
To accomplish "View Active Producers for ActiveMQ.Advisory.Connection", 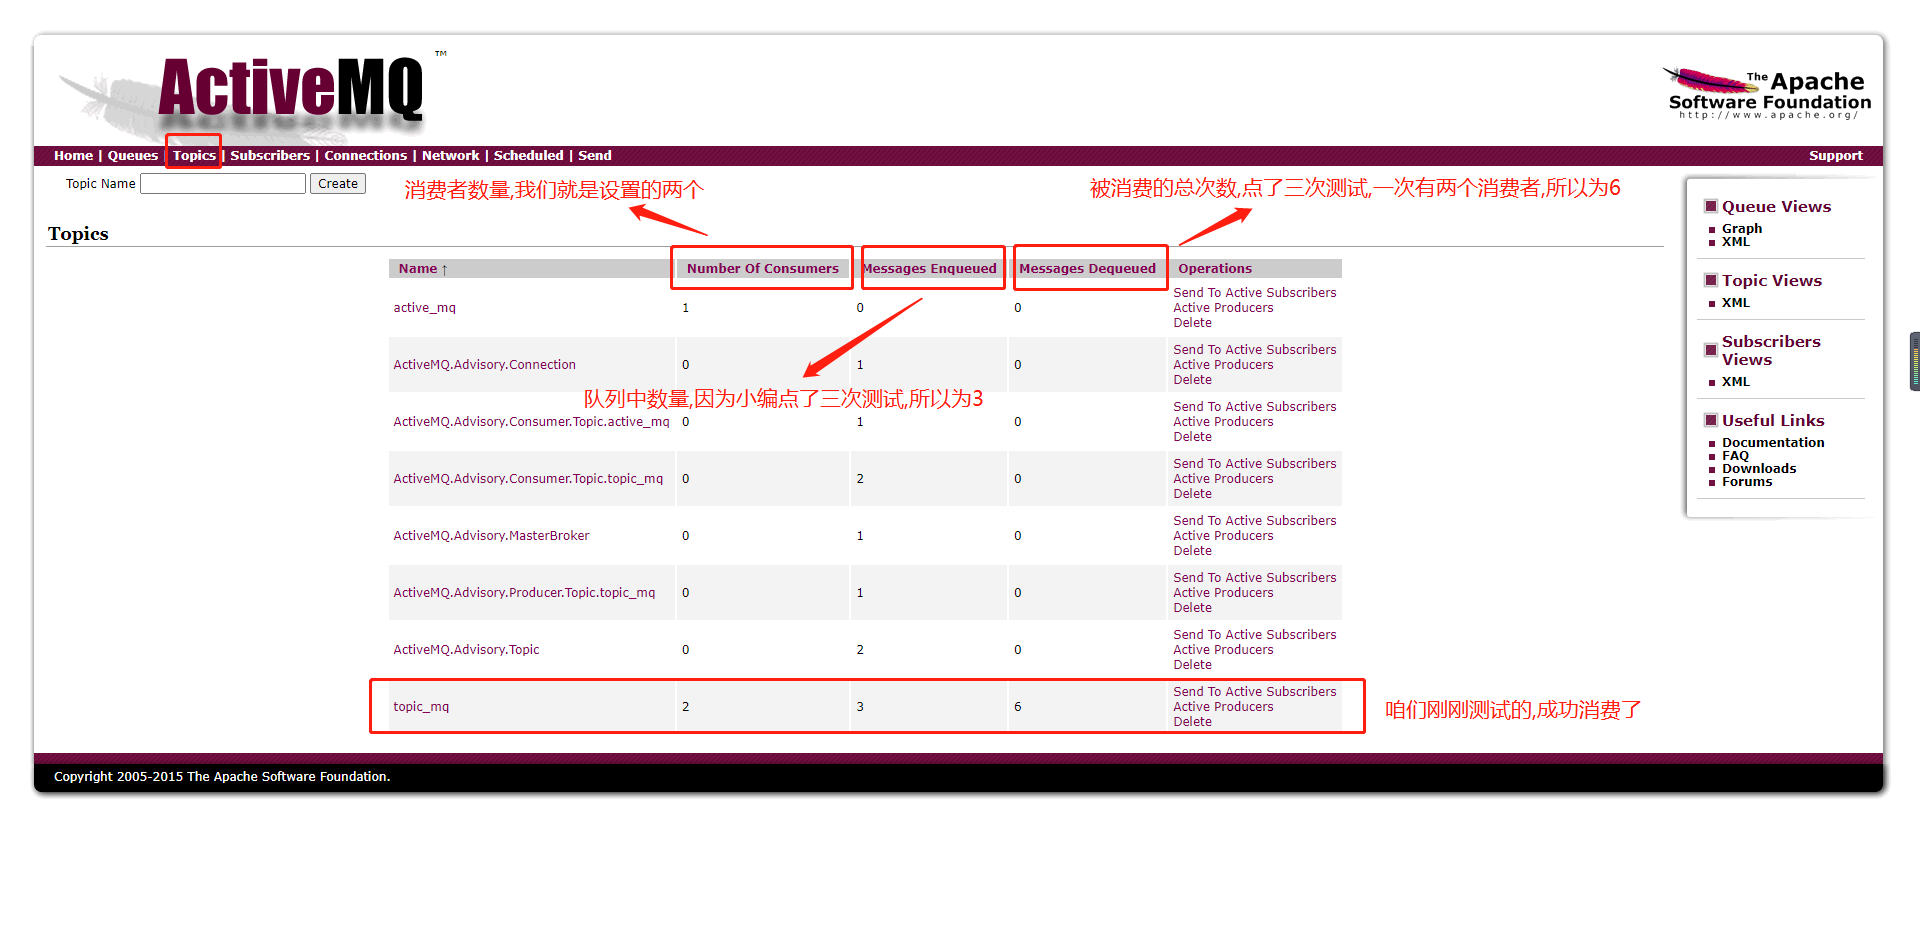I will coord(1223,365).
